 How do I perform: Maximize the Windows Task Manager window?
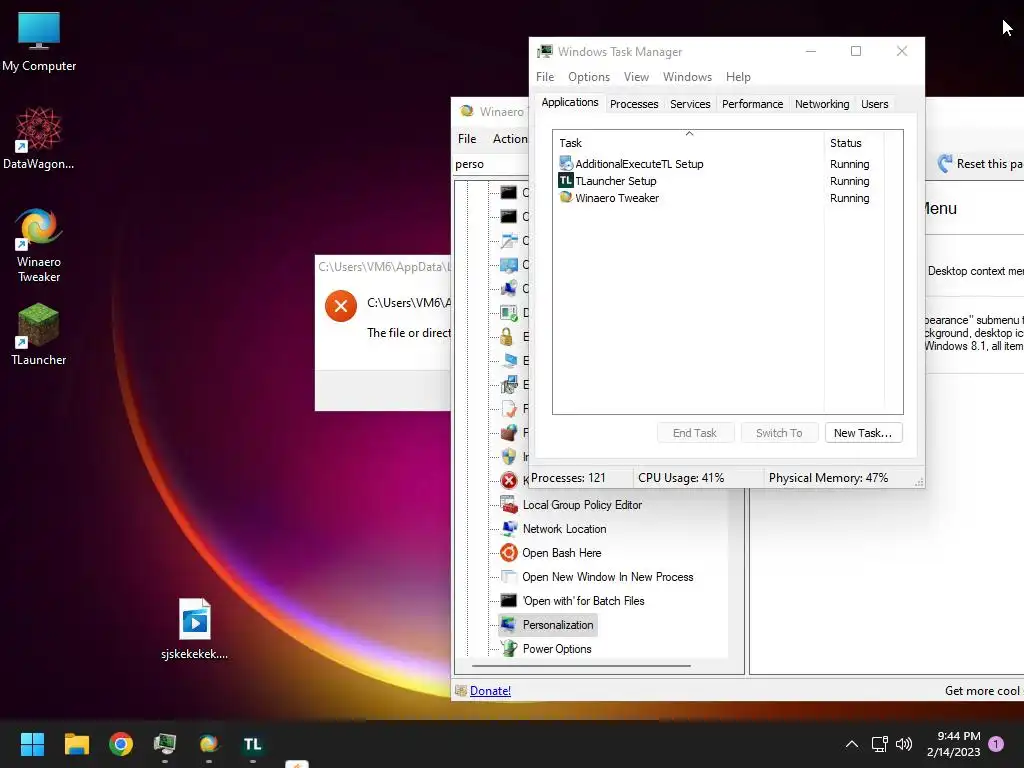(856, 51)
